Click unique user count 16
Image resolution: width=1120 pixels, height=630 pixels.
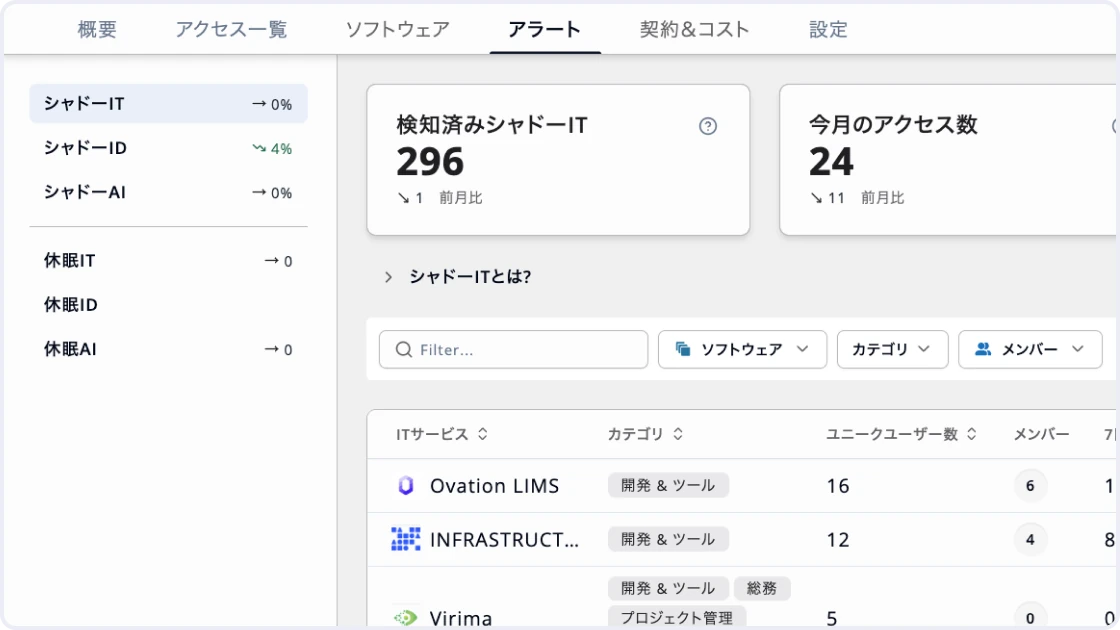(x=838, y=486)
